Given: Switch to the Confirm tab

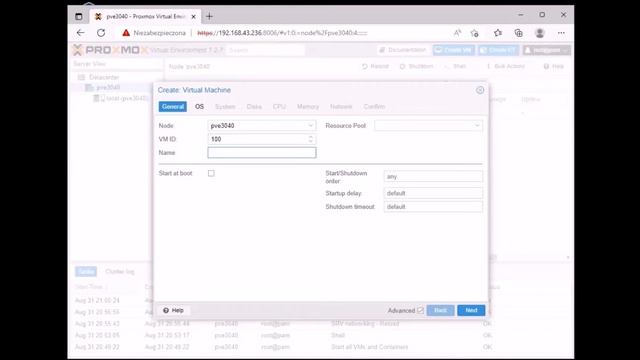Looking at the screenshot, I should coord(374,107).
